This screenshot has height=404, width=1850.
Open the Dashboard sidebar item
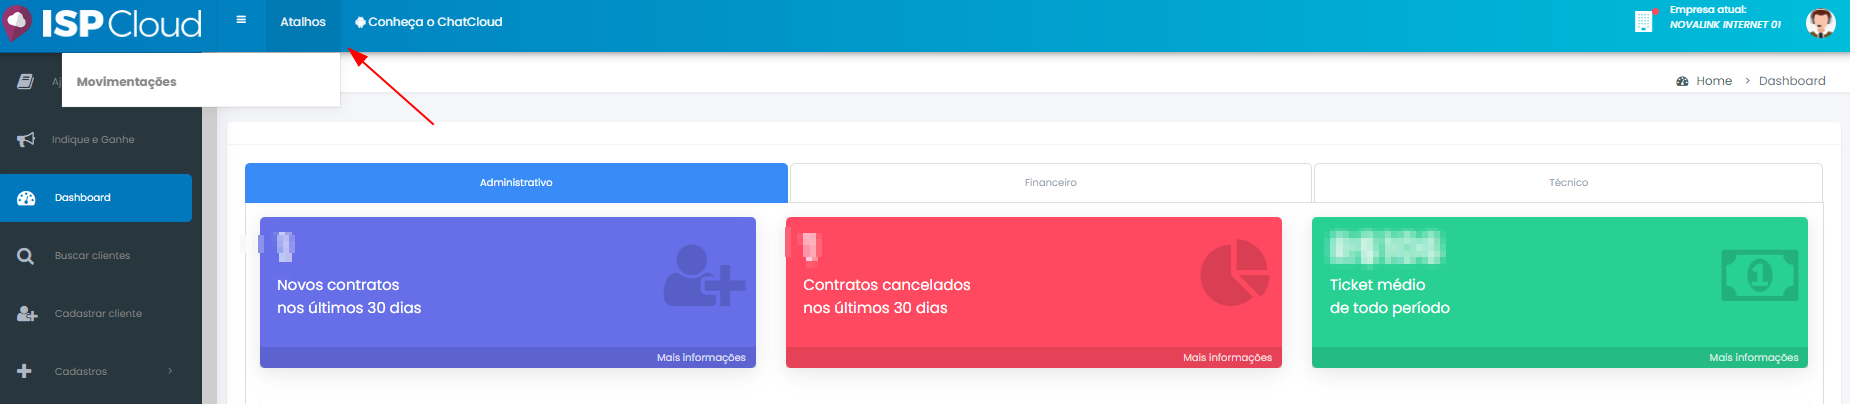(83, 198)
